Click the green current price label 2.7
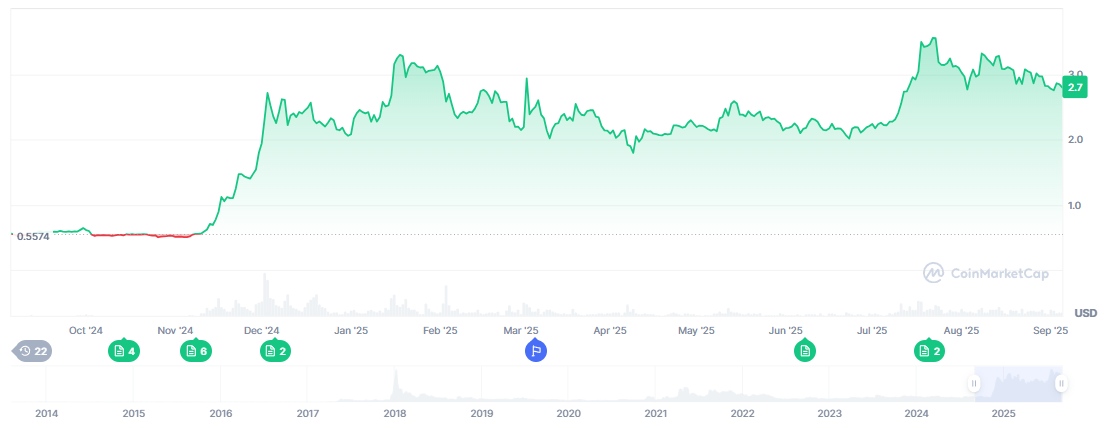Screen dimensions: 1116x428 1076,88
